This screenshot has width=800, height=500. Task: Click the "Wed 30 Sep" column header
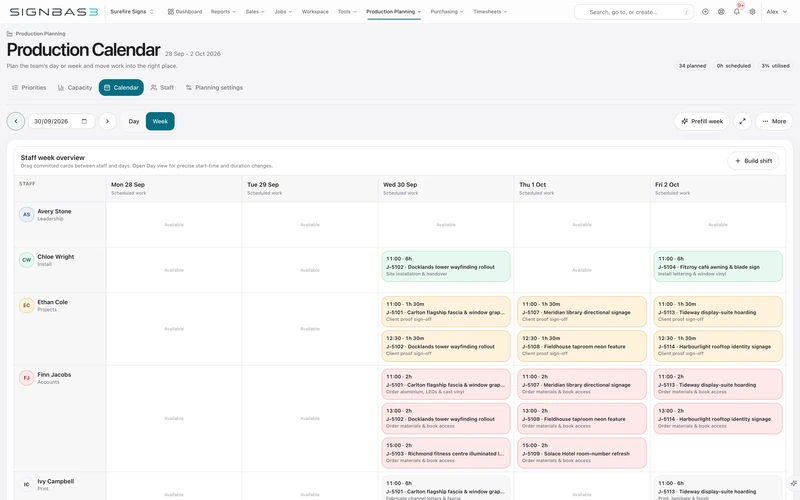[x=446, y=189]
